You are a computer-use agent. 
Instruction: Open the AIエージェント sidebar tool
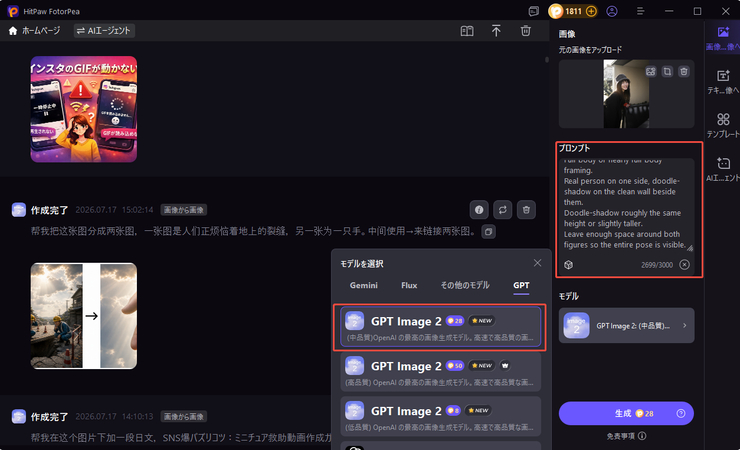tap(723, 169)
